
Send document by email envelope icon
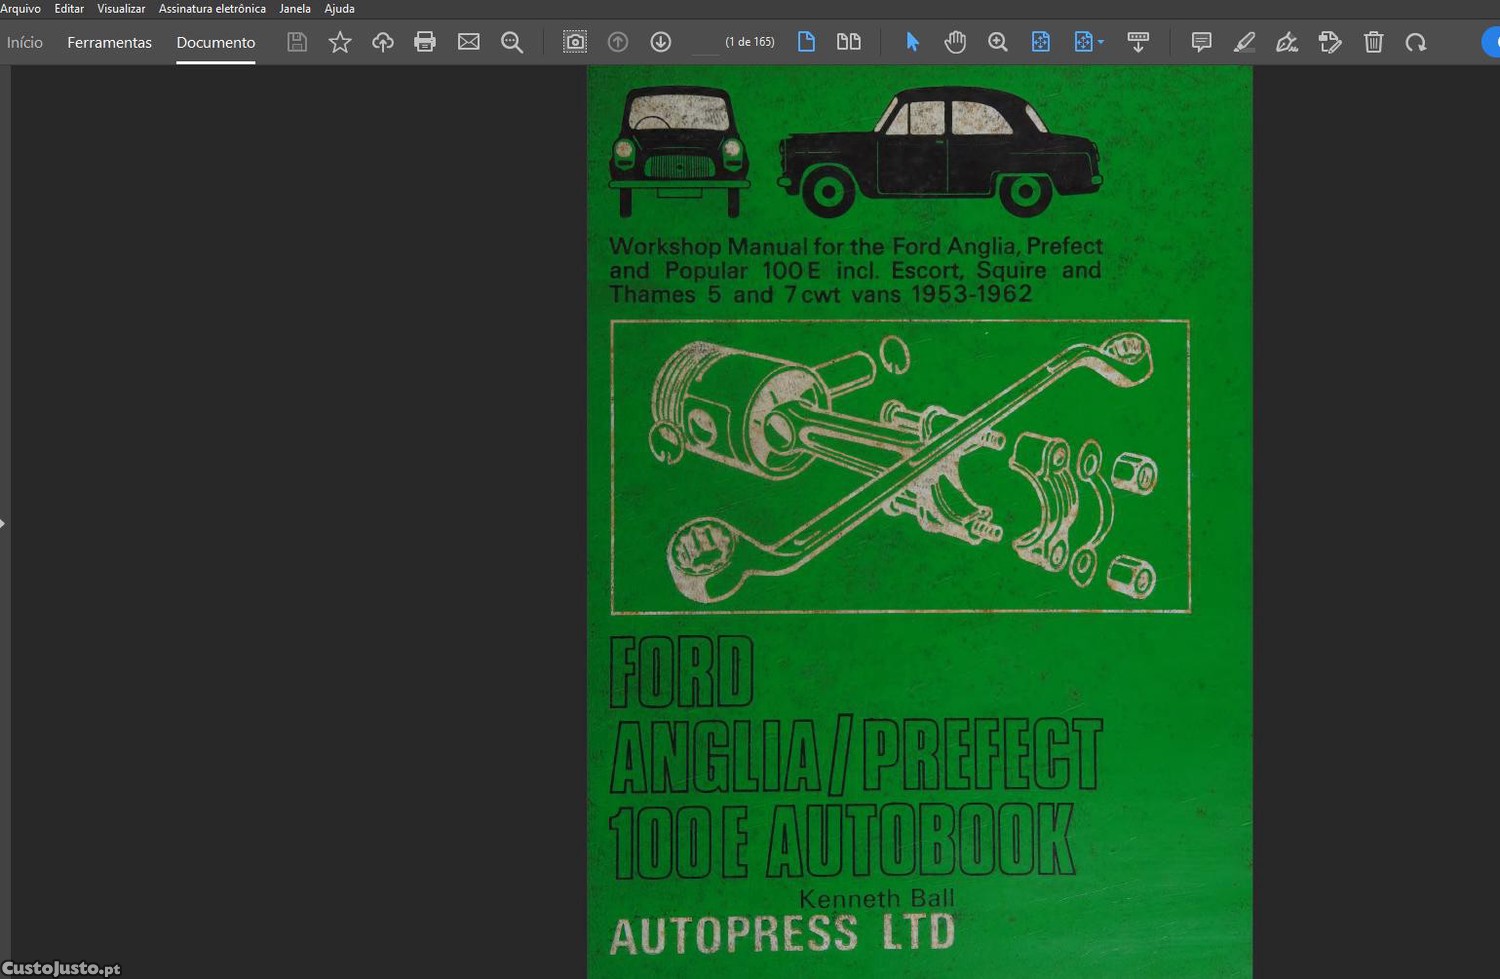[468, 42]
